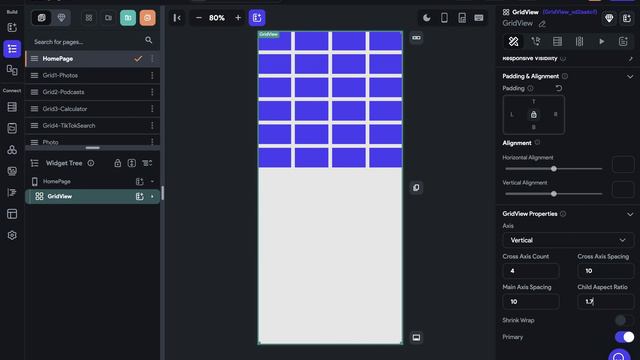
Task: Toggle dark mode with the moon icon
Action: click(427, 18)
